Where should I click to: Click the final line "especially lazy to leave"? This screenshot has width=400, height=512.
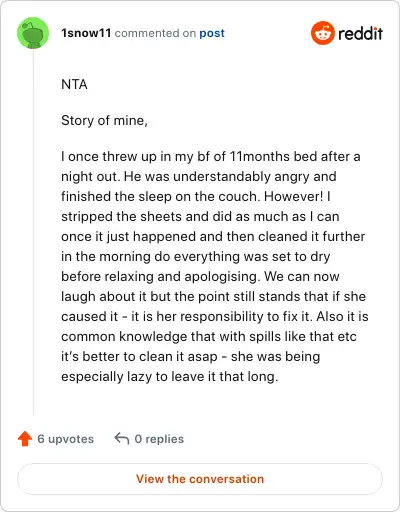(170, 377)
